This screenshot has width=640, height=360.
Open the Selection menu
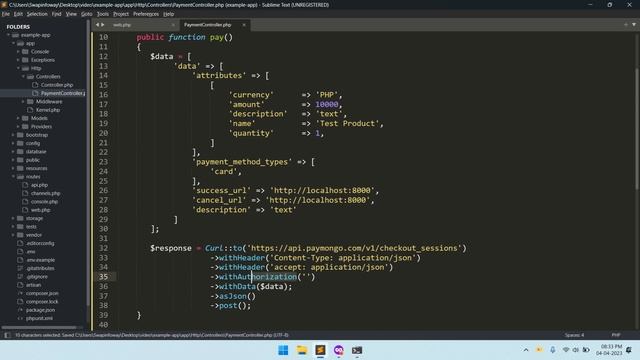point(37,14)
